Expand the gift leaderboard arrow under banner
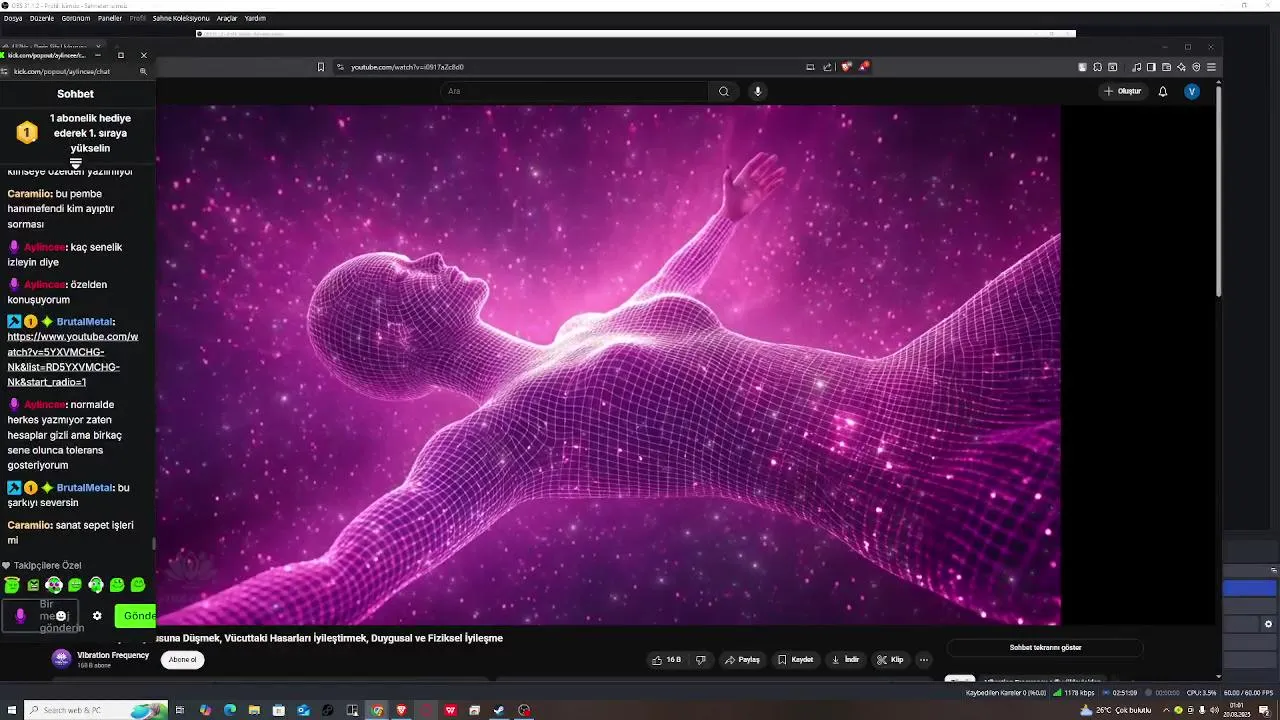The width and height of the screenshot is (1280, 720). point(75,163)
